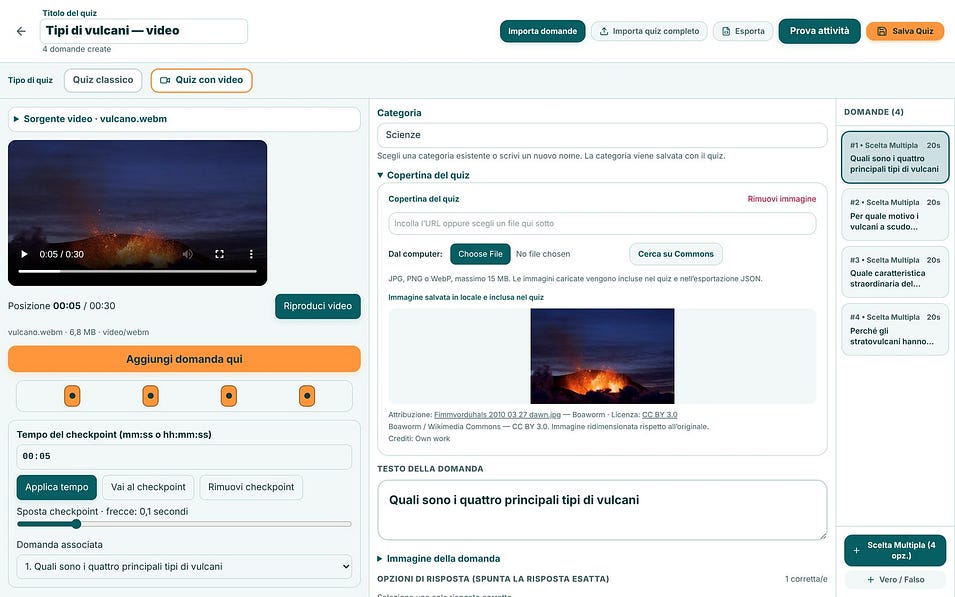The width and height of the screenshot is (955, 597).
Task: Click the 'No file chosen' text
Action: tap(543, 254)
